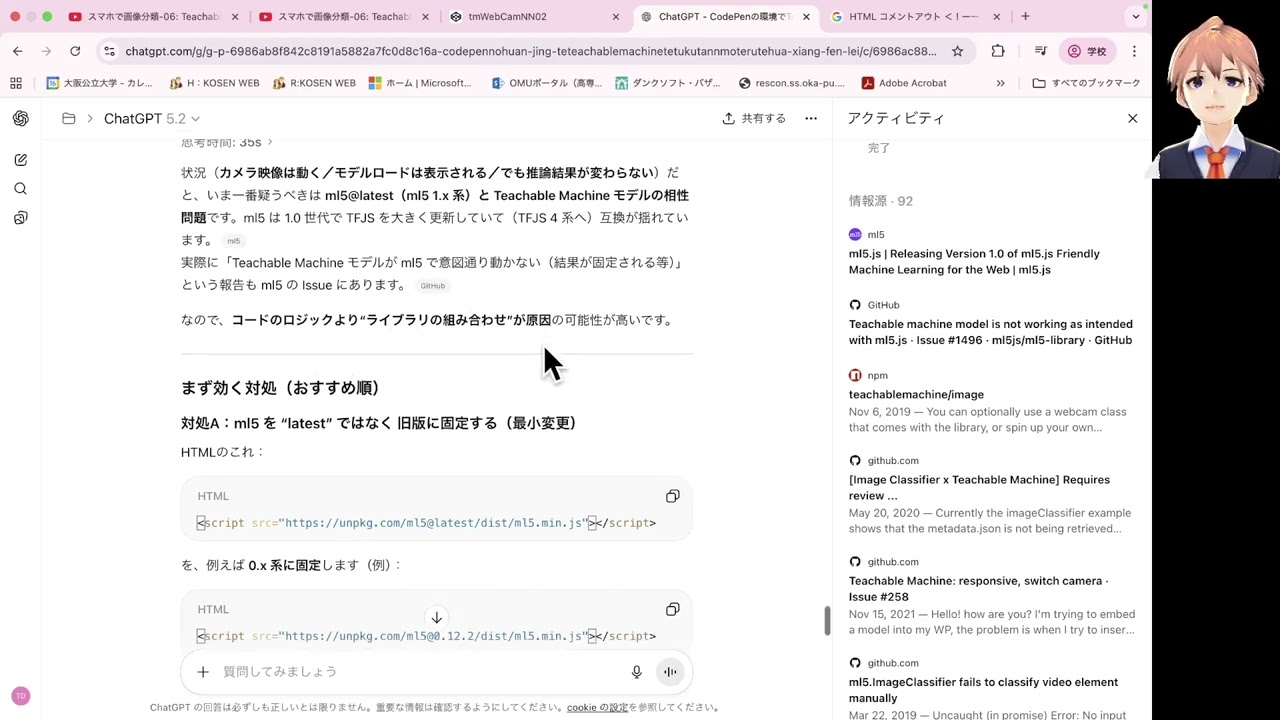Image resolution: width=1280 pixels, height=720 pixels.
Task: Open the apps grid icon in bookmarks bar
Action: (16, 83)
